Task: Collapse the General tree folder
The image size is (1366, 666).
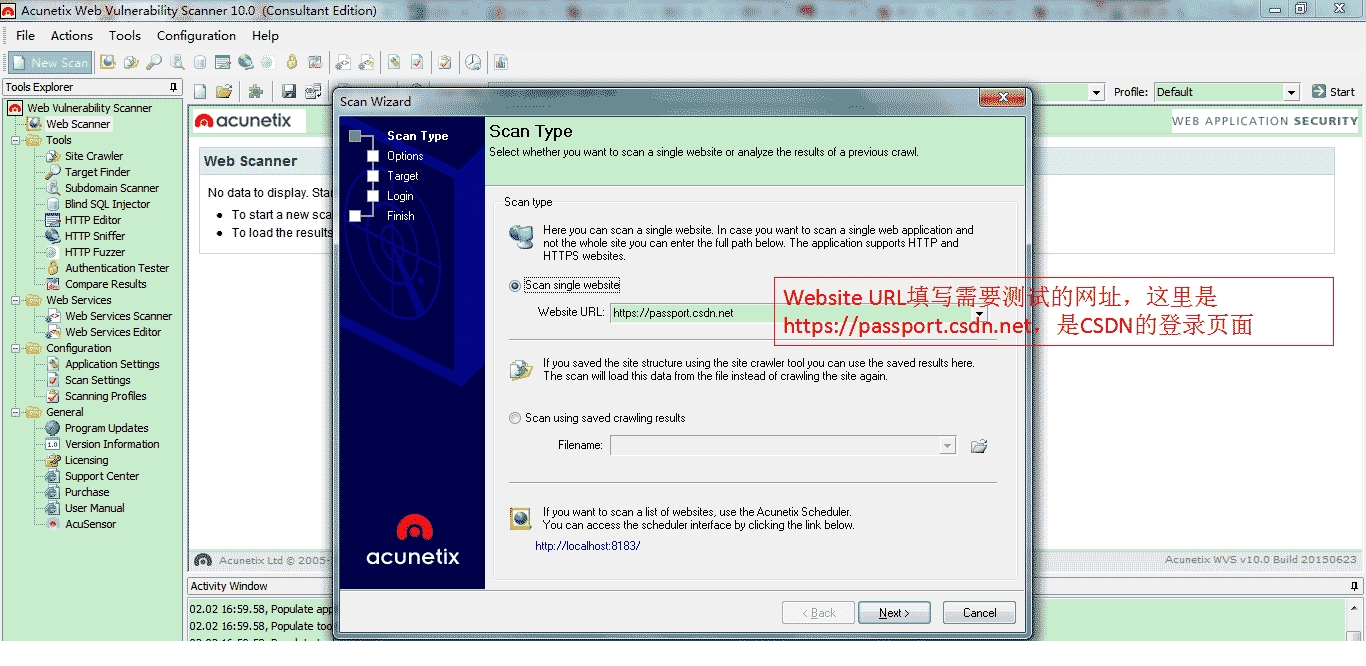Action: click(16, 412)
